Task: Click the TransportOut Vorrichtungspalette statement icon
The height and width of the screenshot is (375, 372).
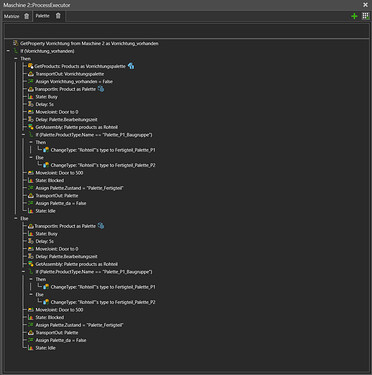Action: click(x=31, y=74)
